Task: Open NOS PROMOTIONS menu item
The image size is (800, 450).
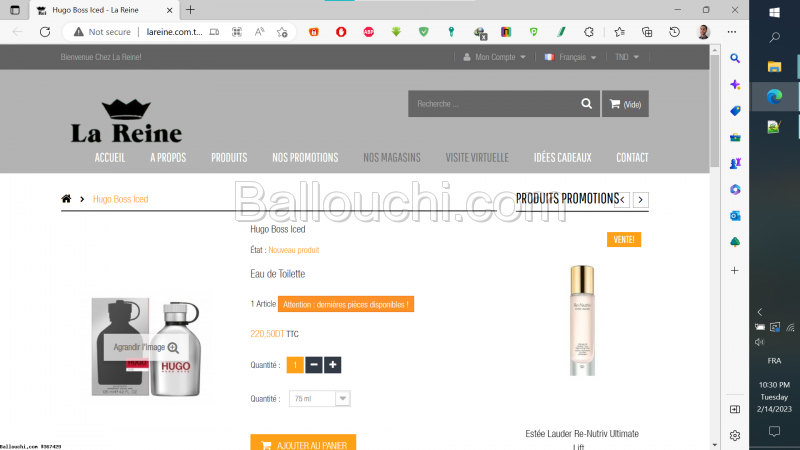Action: [x=305, y=158]
